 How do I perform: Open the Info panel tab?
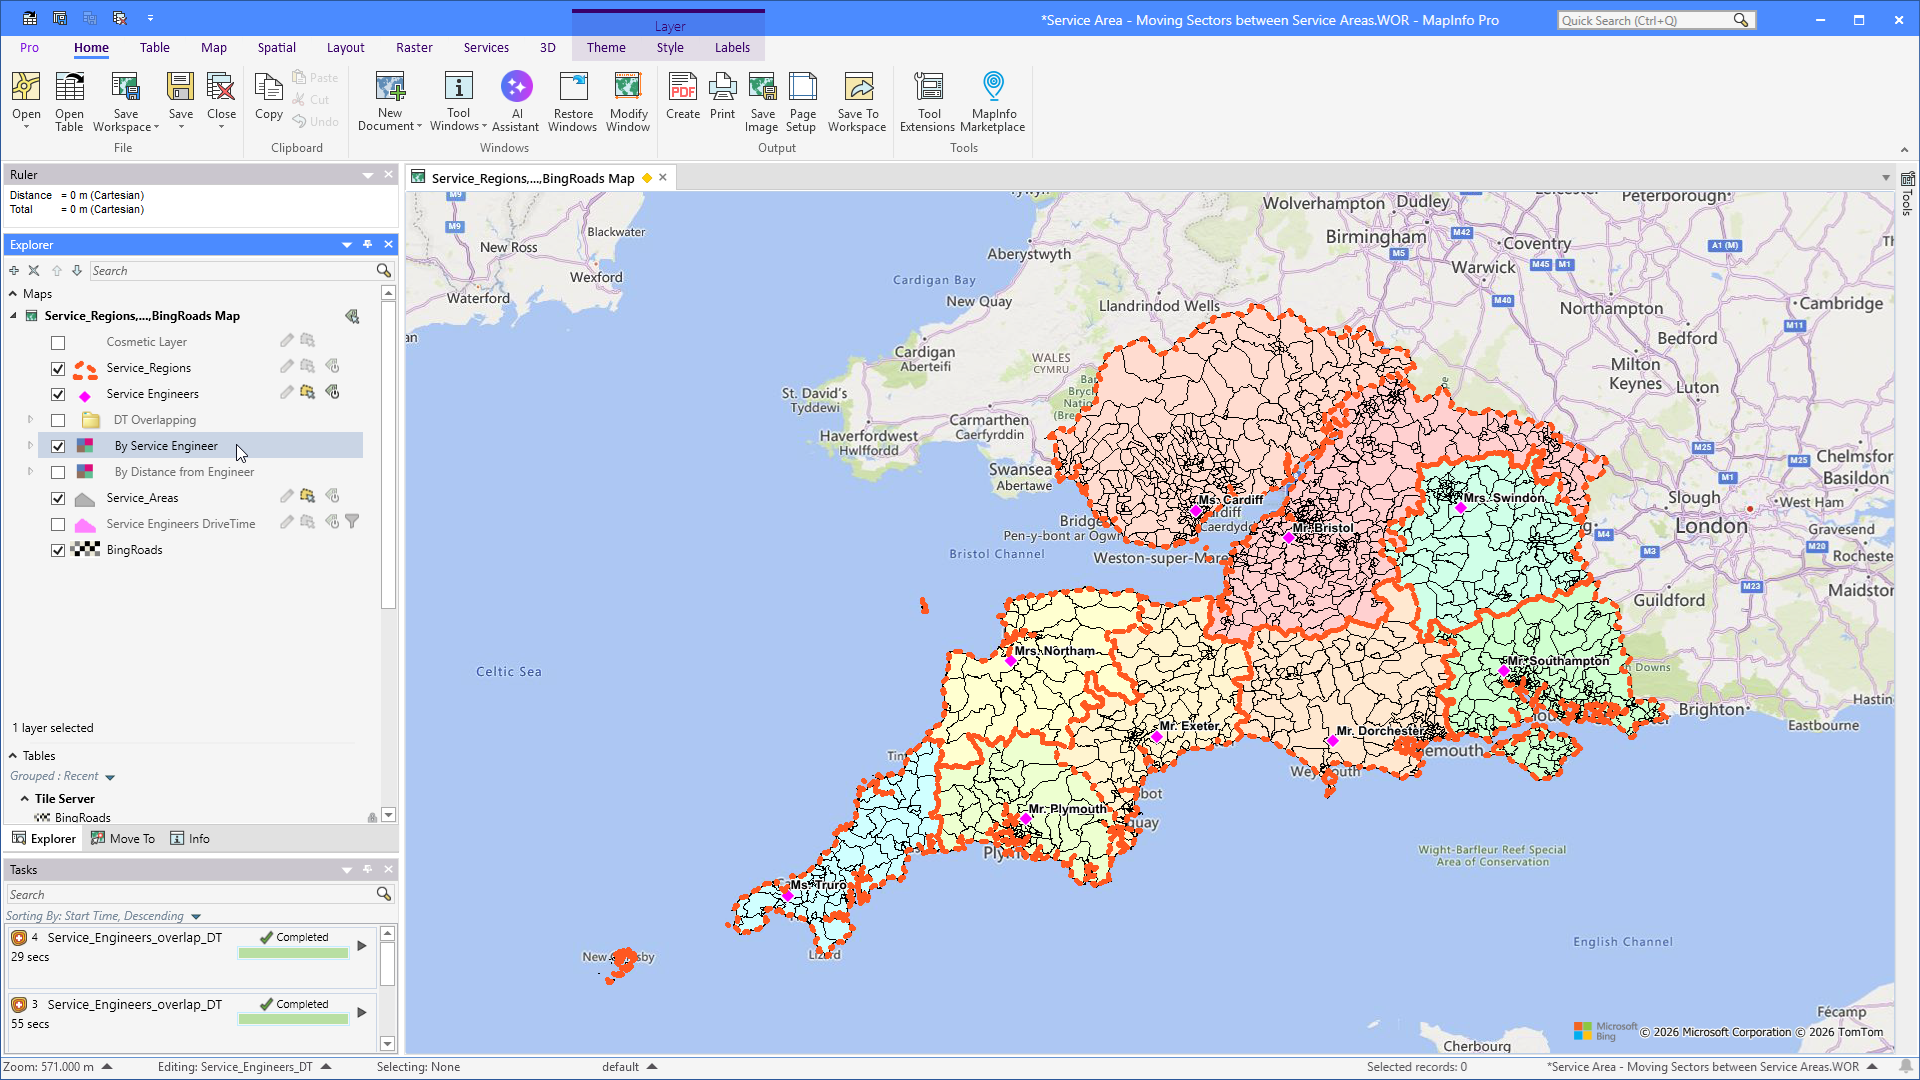[x=190, y=839]
